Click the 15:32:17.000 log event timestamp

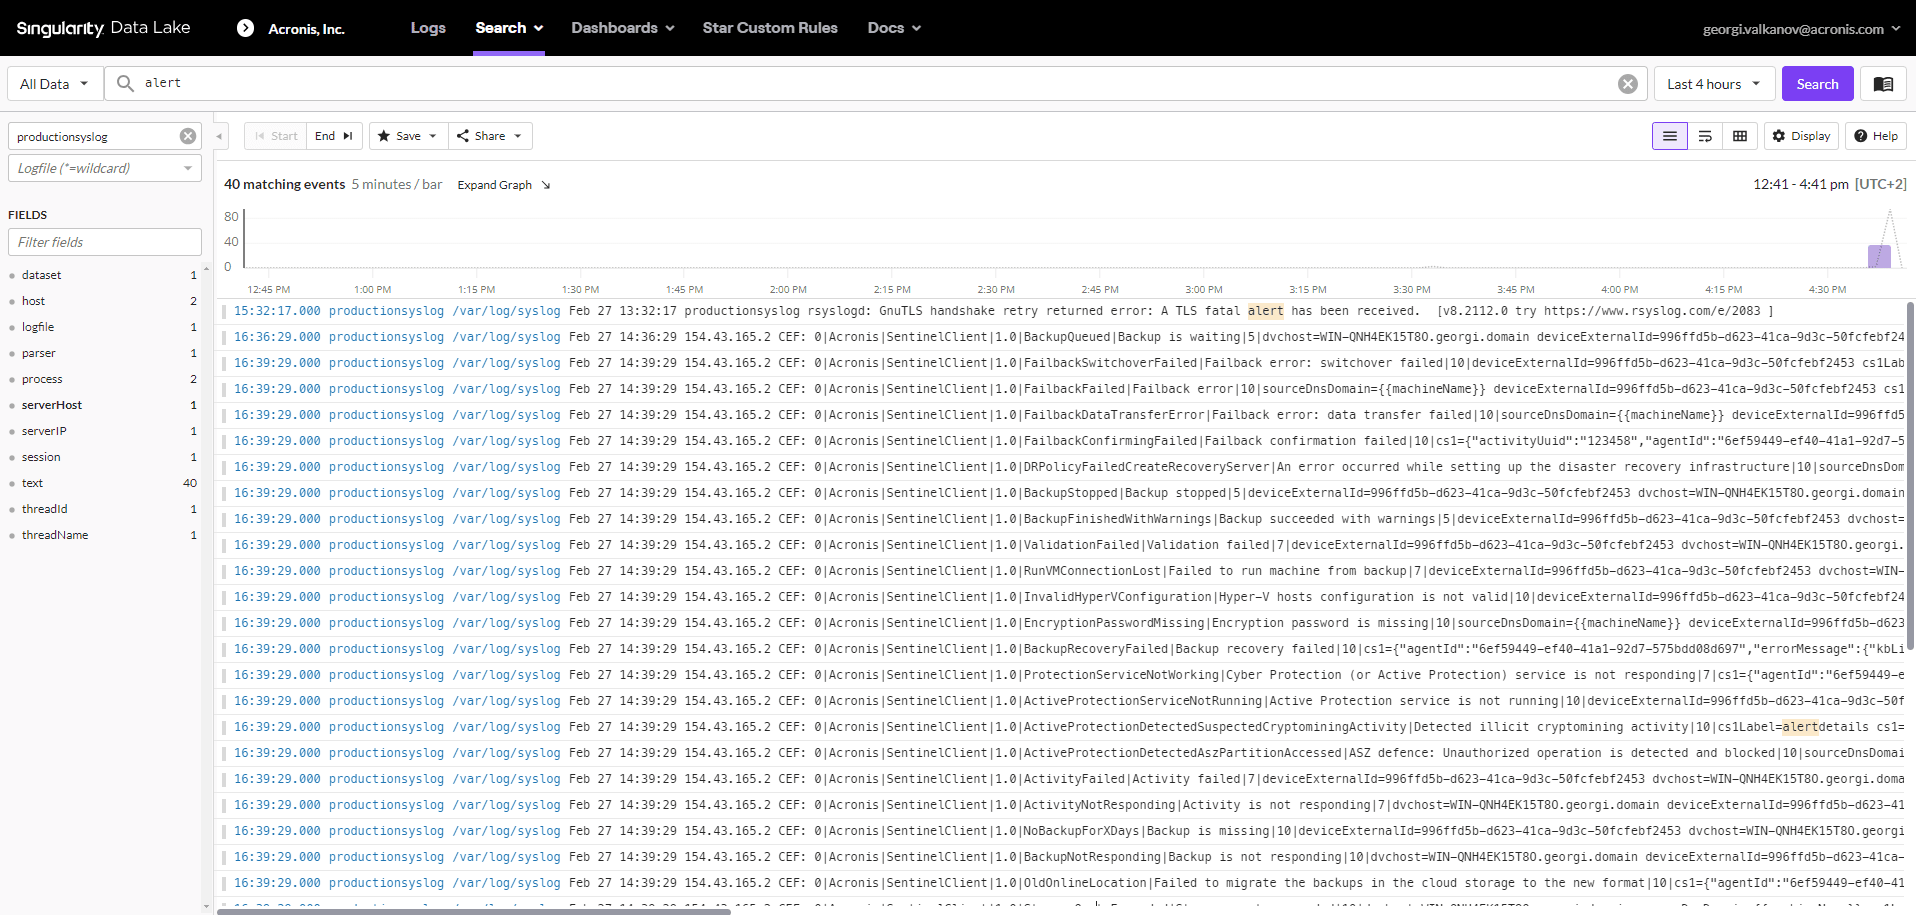click(277, 311)
